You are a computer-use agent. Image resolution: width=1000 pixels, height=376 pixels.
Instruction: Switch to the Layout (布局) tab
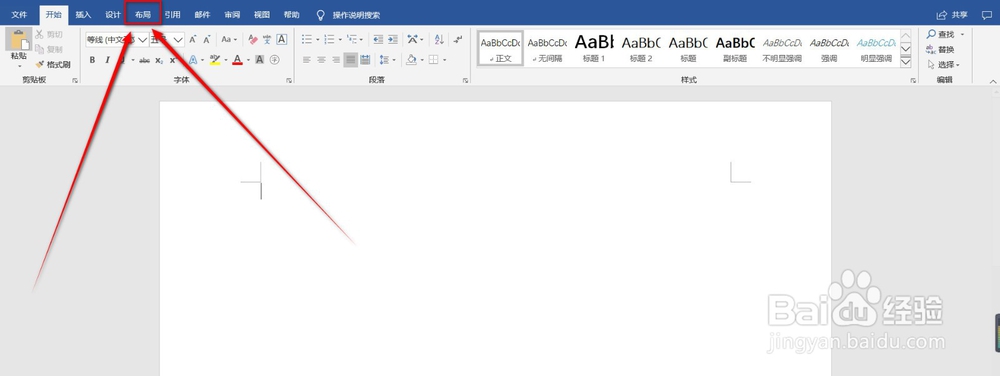[143, 15]
